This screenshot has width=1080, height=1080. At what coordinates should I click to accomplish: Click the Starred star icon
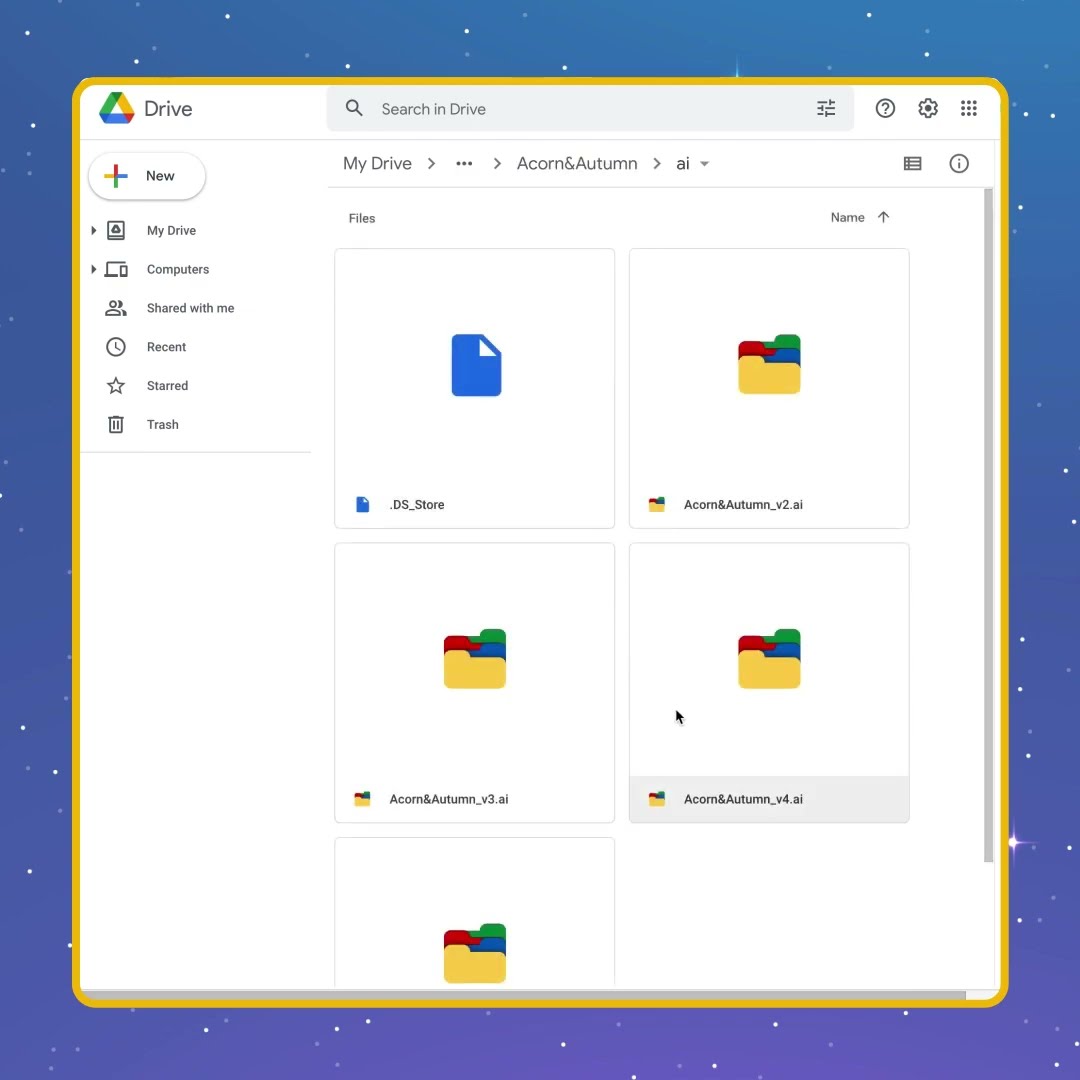click(x=116, y=386)
